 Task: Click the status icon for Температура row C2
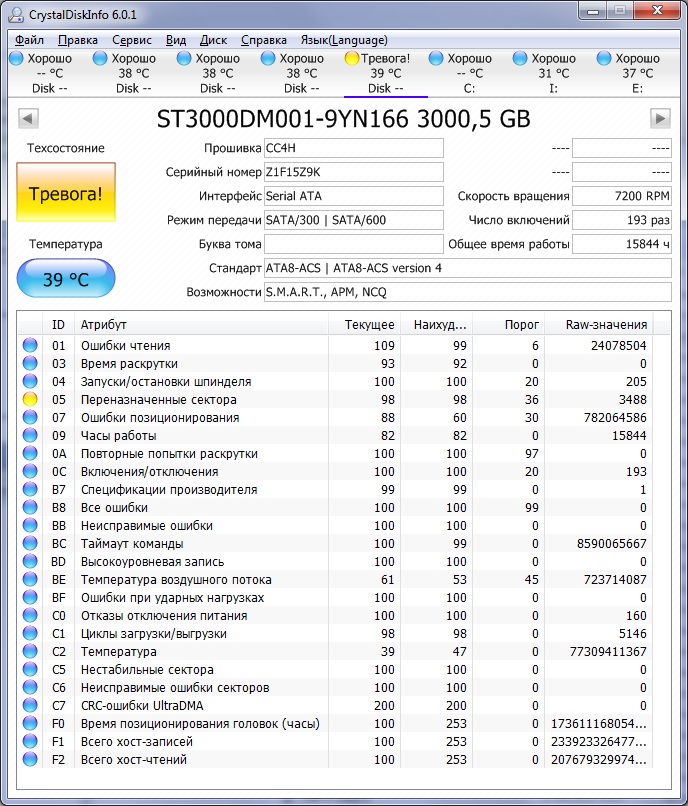coord(30,651)
